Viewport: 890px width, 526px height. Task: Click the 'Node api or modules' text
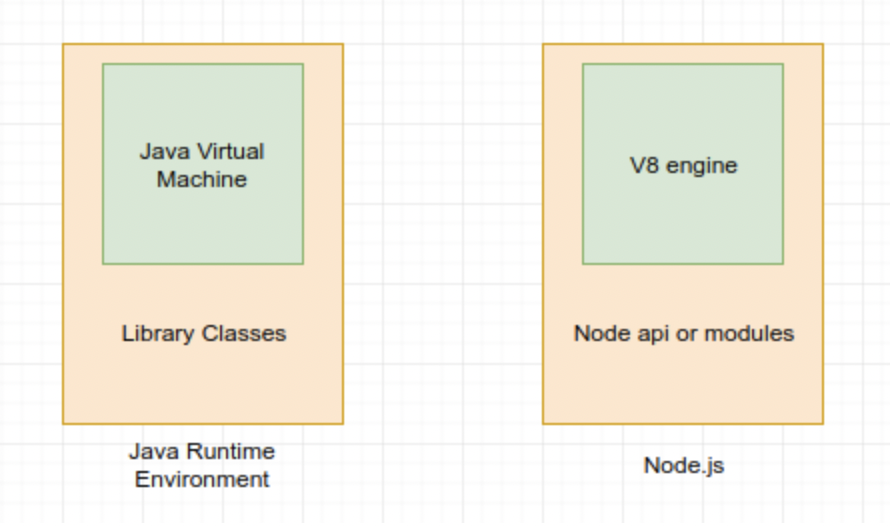(x=683, y=334)
